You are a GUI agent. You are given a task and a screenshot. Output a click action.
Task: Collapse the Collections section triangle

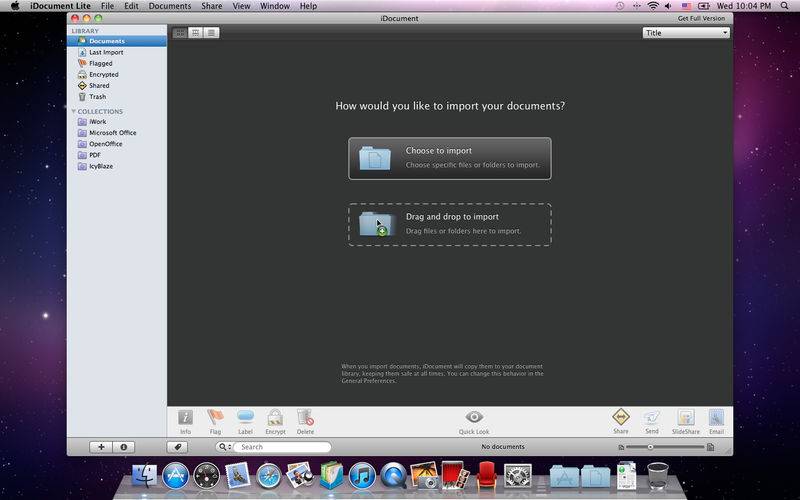tap(74, 111)
